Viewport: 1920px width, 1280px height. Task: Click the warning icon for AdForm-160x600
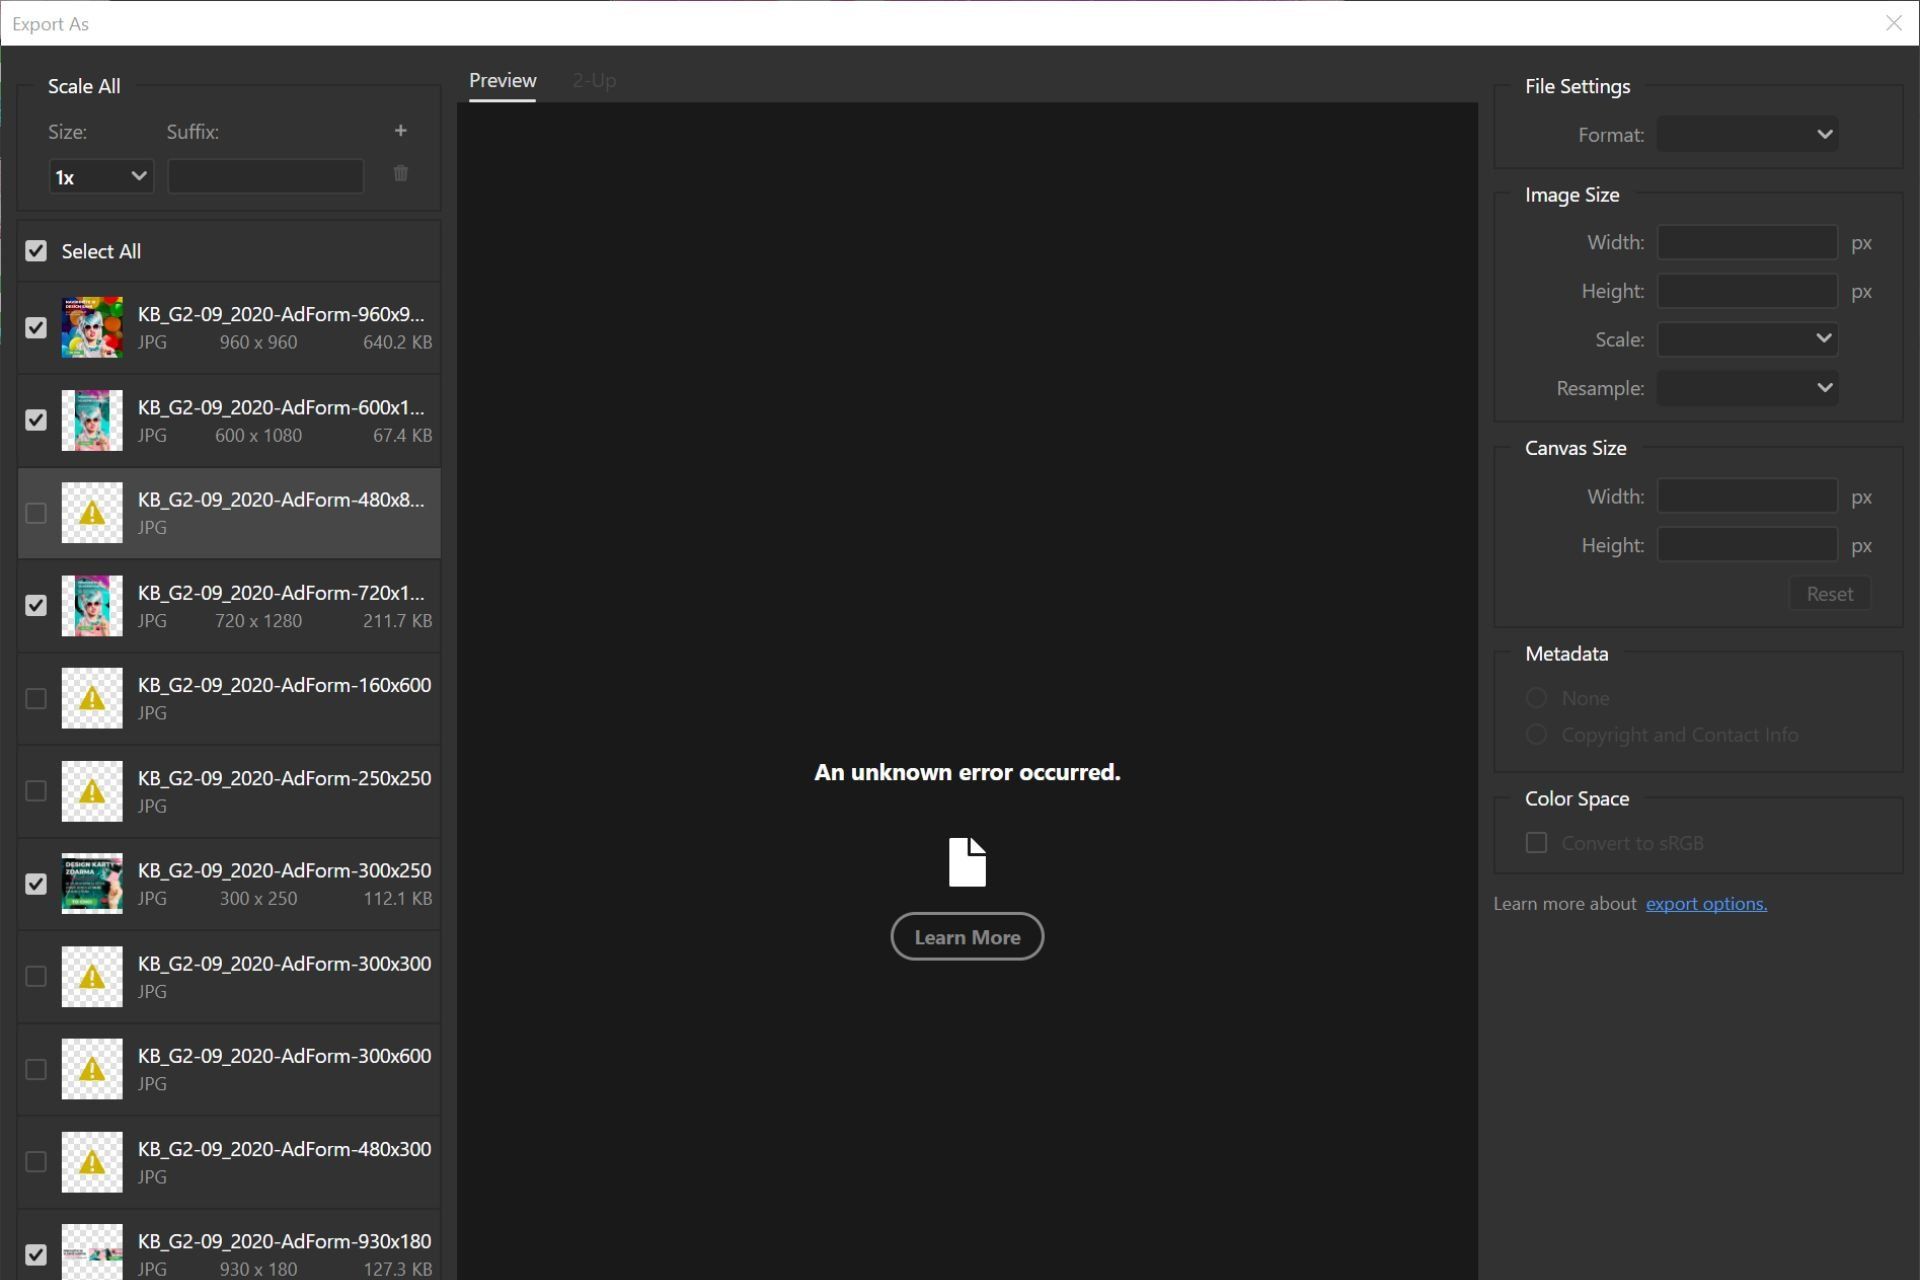92,698
